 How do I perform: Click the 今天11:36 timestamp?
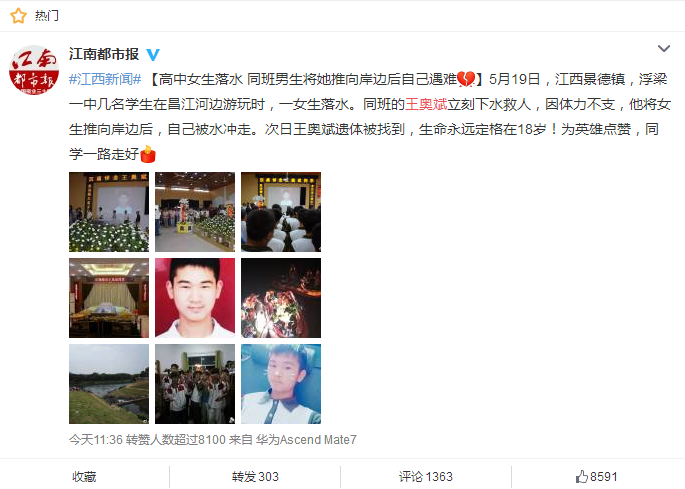(96, 439)
